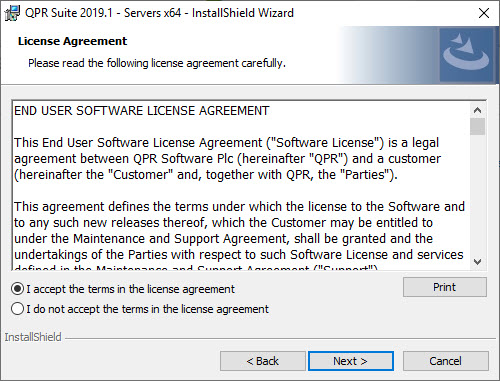Click the END USER SOFTWARE LICENSE AGREEMENT heading
Viewport: 500px width, 381px height.
142,111
